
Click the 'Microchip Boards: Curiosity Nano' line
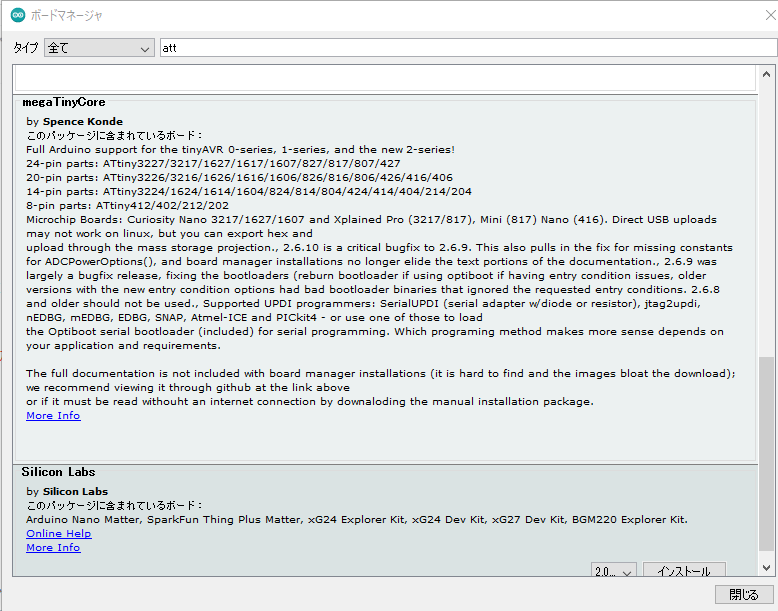(x=371, y=219)
